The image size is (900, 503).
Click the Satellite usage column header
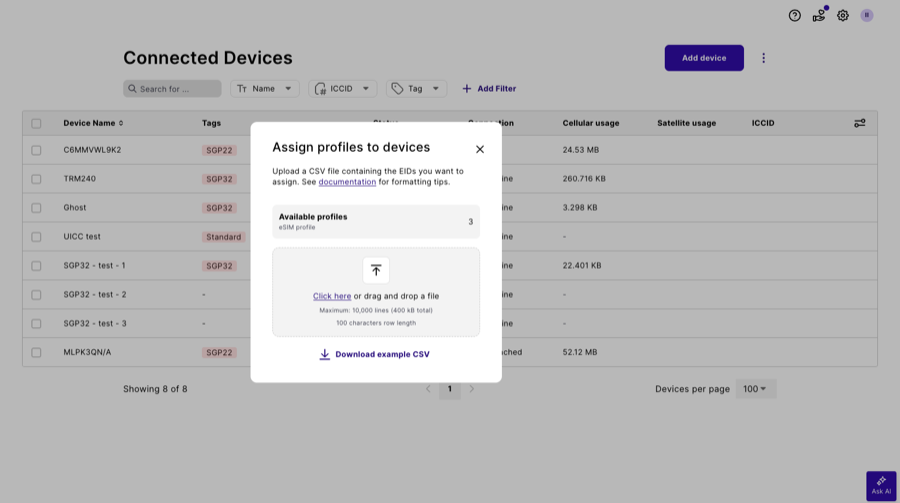tap(686, 123)
